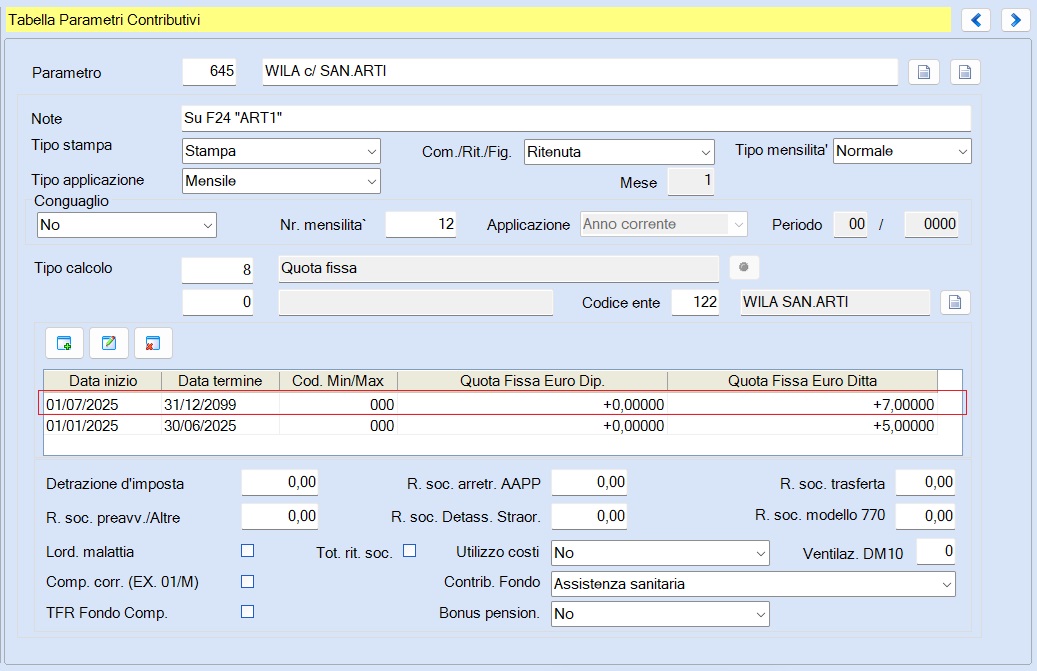
Task: Toggle Tot. rit. soc. checkbox
Action: [x=409, y=551]
